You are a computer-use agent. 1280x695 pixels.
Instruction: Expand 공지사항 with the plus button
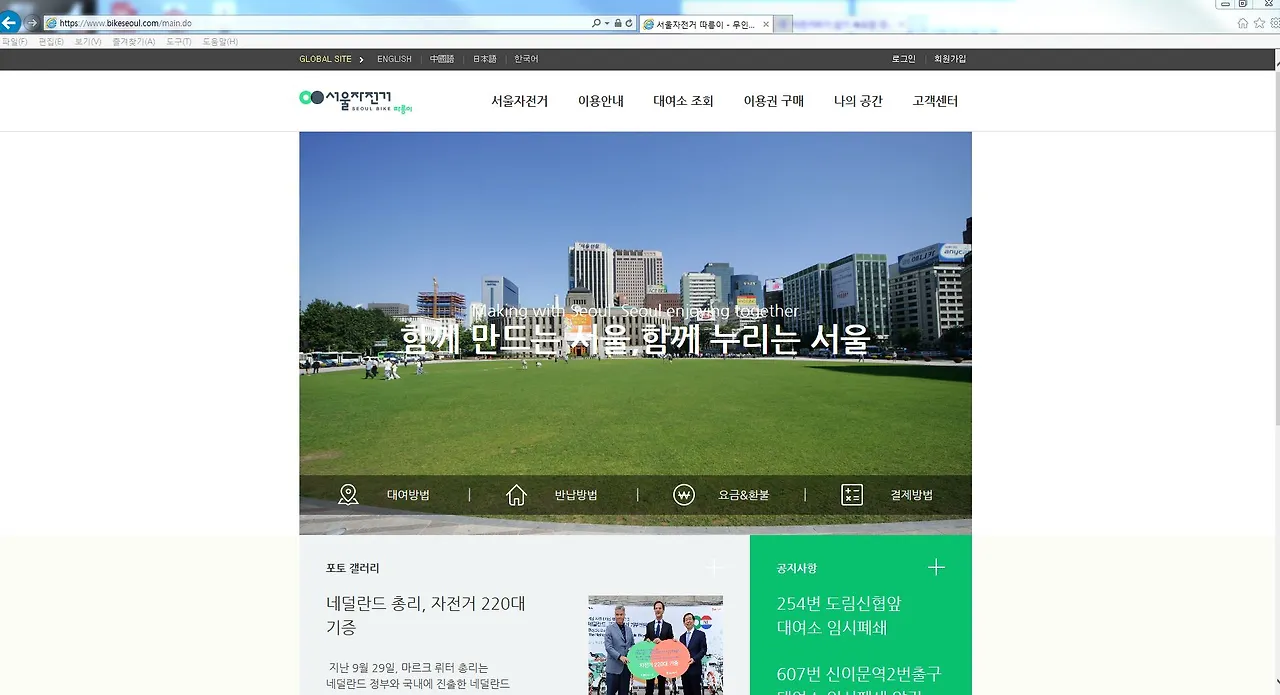[x=935, y=566]
